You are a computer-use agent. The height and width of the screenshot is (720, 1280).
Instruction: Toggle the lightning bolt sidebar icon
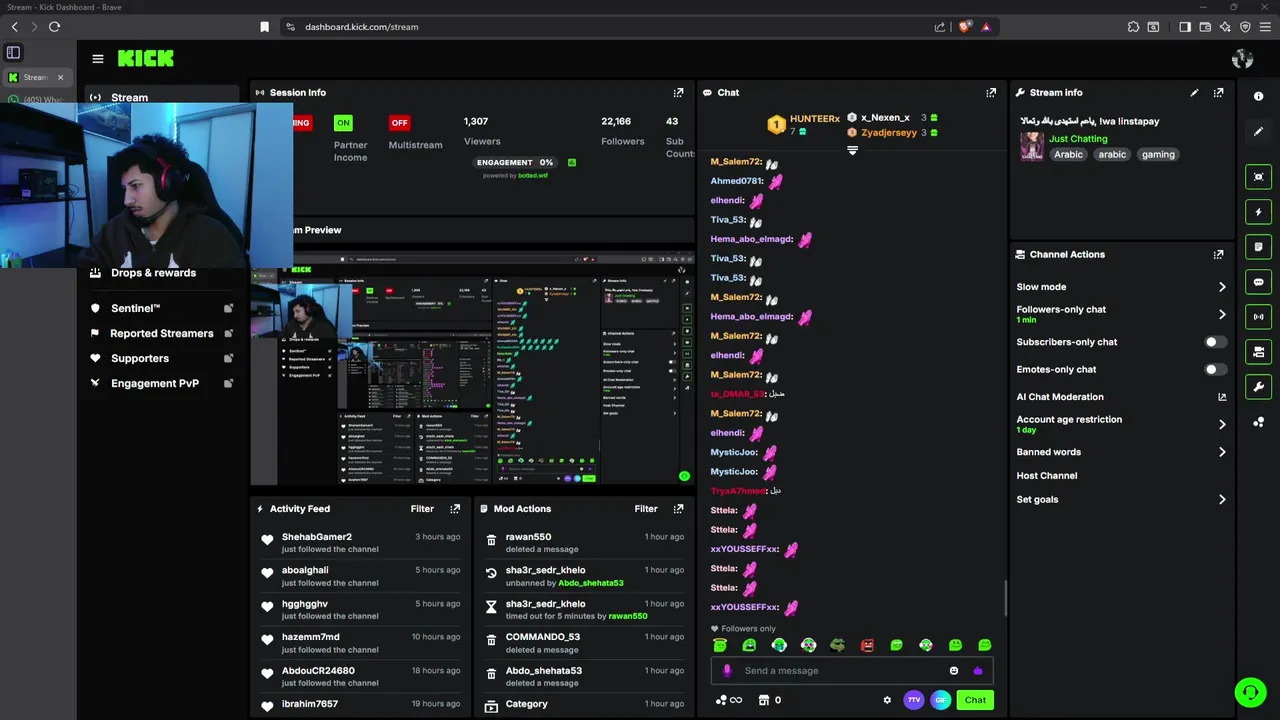1258,212
